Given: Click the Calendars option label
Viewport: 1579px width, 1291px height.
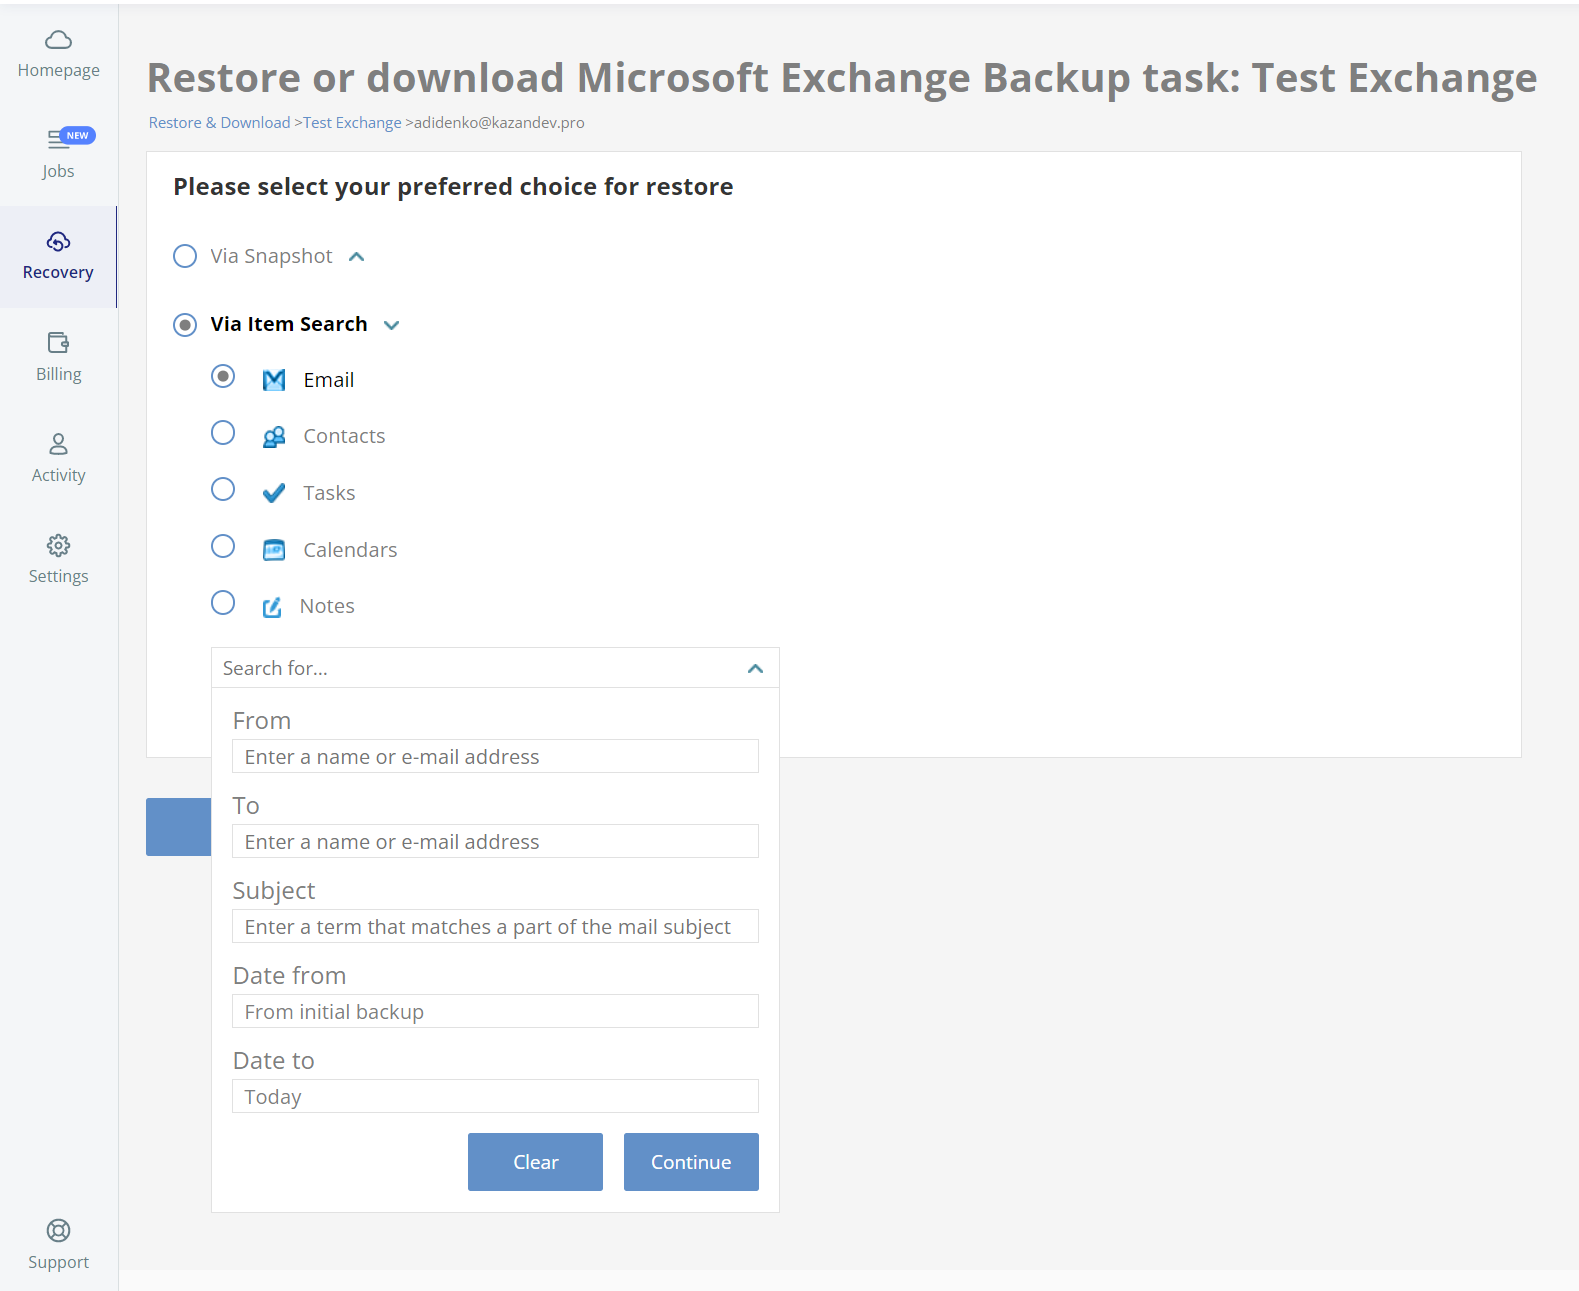Looking at the screenshot, I should pyautogui.click(x=350, y=550).
